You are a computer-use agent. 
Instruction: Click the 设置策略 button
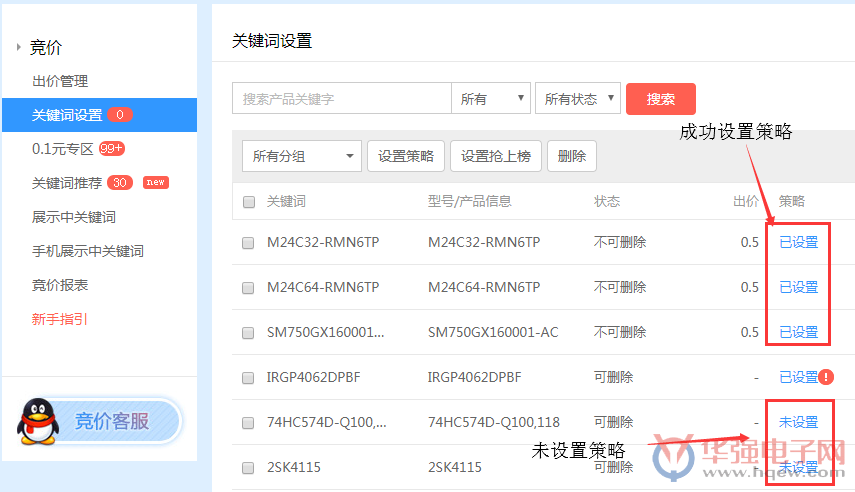(406, 156)
